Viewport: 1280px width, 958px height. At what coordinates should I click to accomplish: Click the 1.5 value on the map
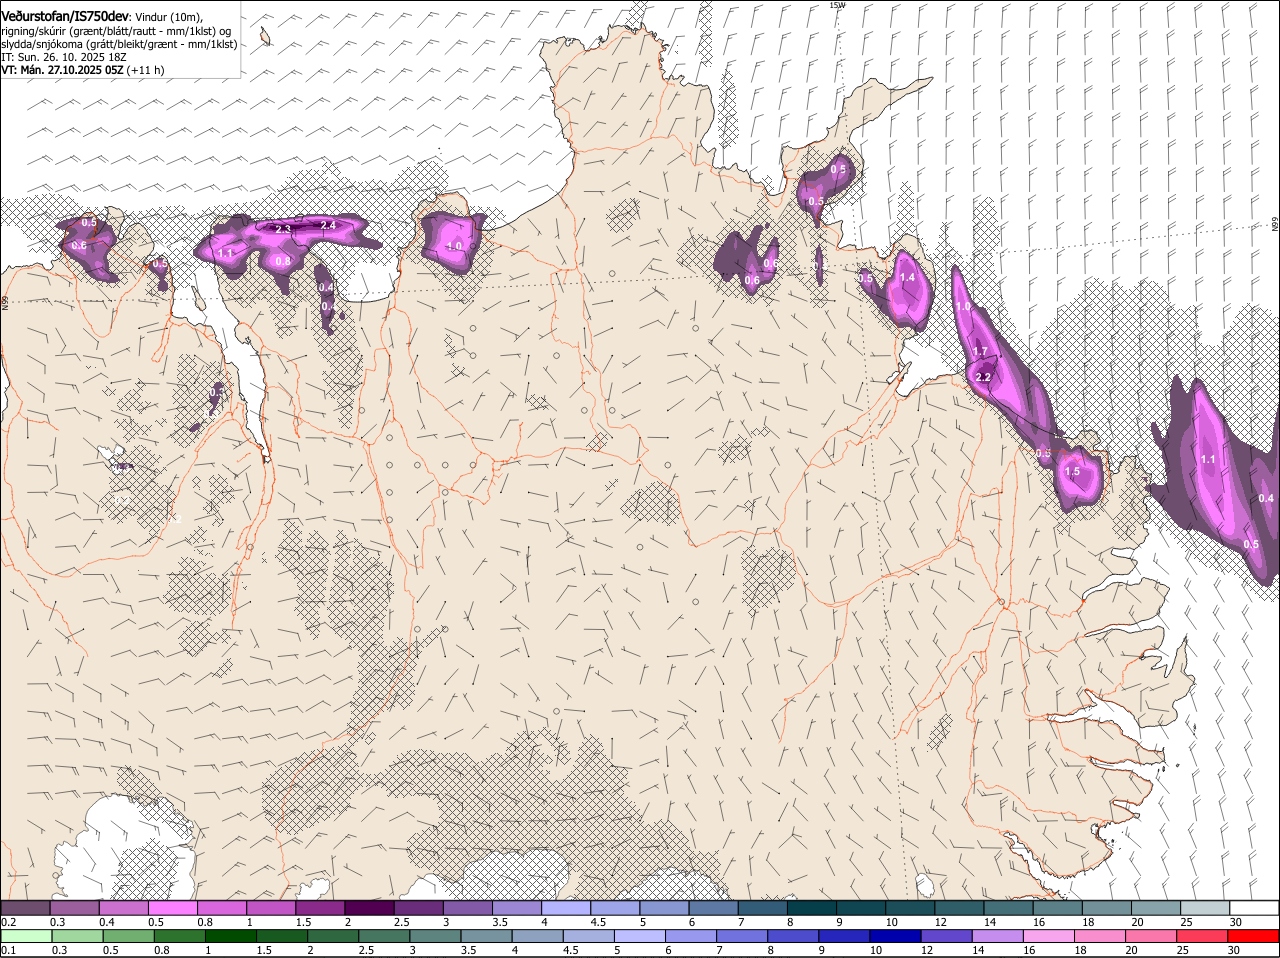pos(1073,472)
